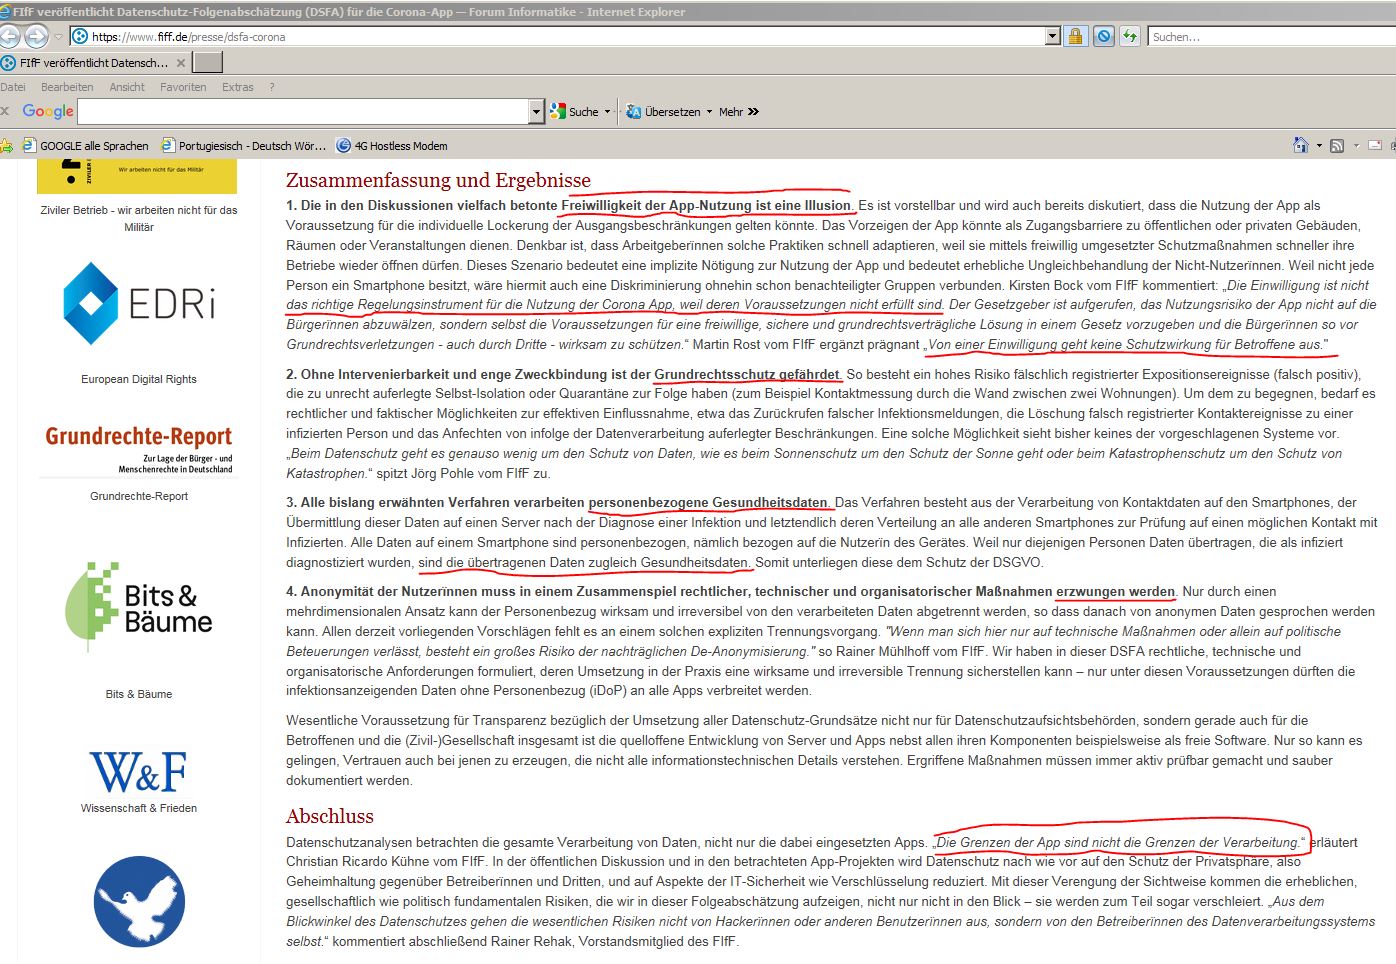This screenshot has width=1396, height=964.
Task: Click the Abschluss heading
Action: coord(329,816)
